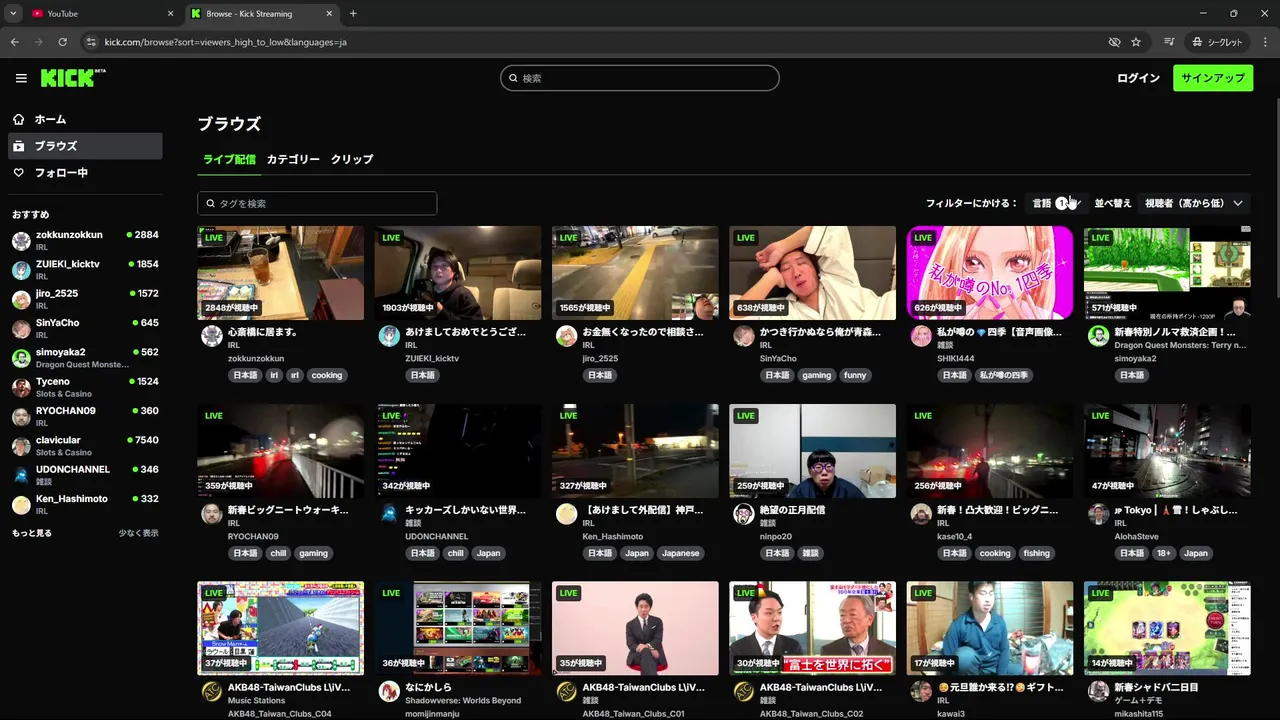Click the third-party cookies eye icon in address bar

coord(1114,42)
